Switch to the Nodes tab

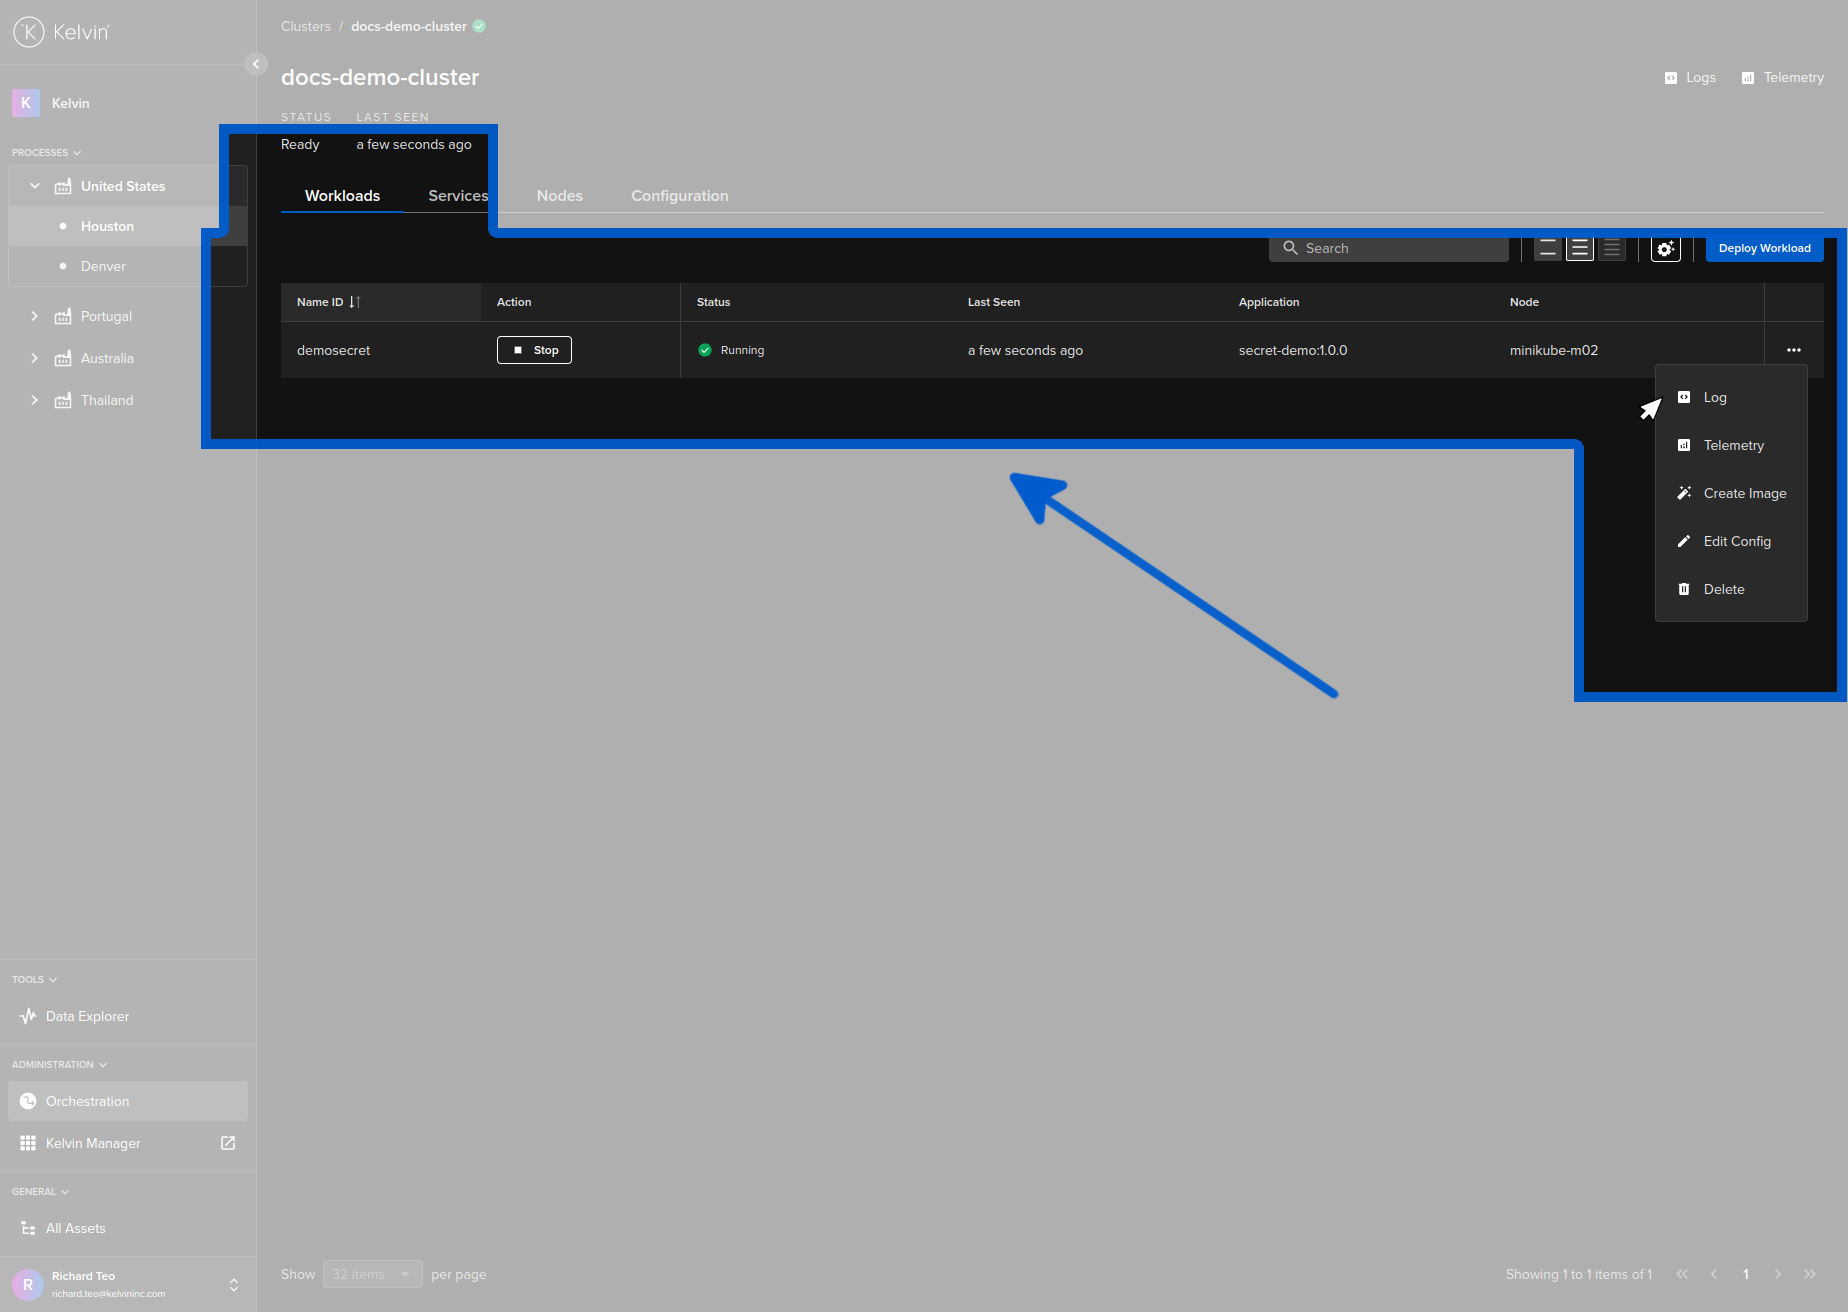coord(559,196)
